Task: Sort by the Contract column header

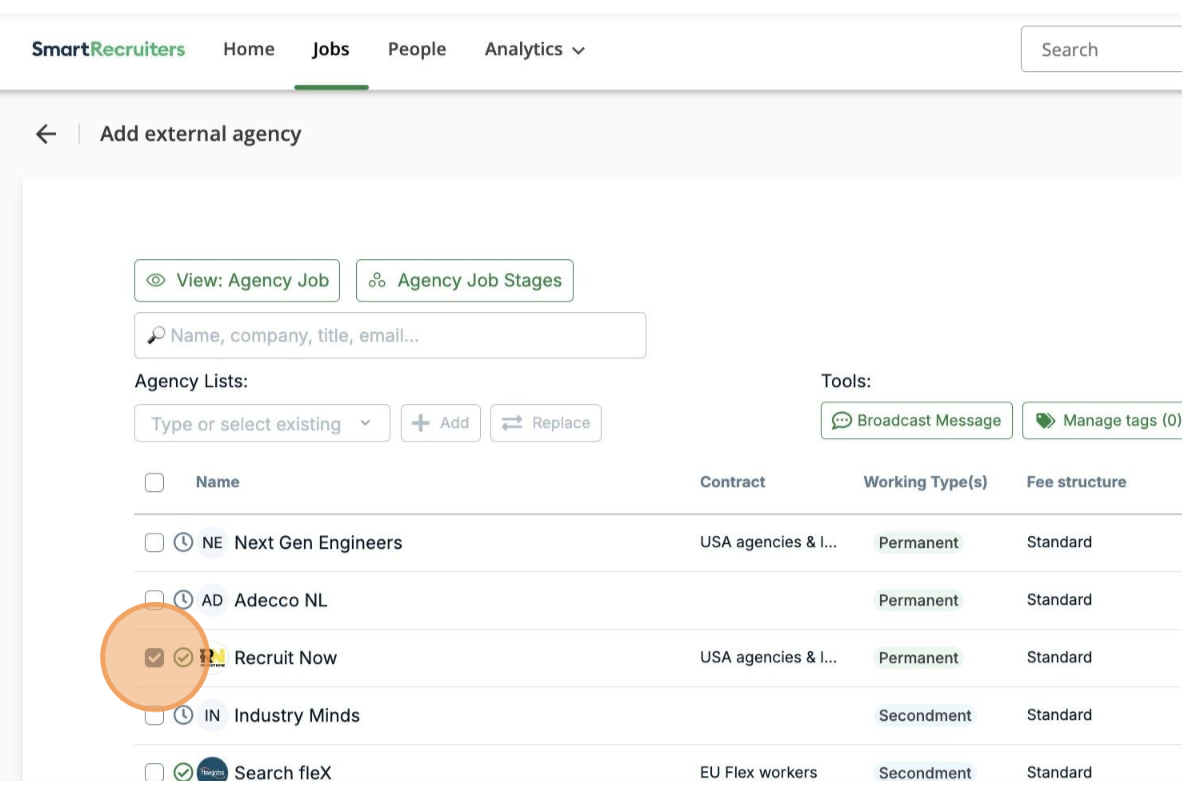Action: pos(732,482)
